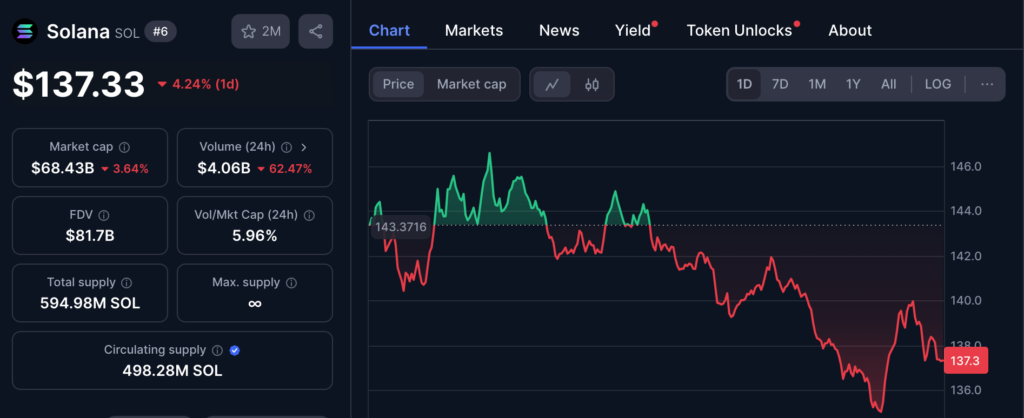Image resolution: width=1024 pixels, height=418 pixels.
Task: Open the About tab
Action: tap(850, 31)
